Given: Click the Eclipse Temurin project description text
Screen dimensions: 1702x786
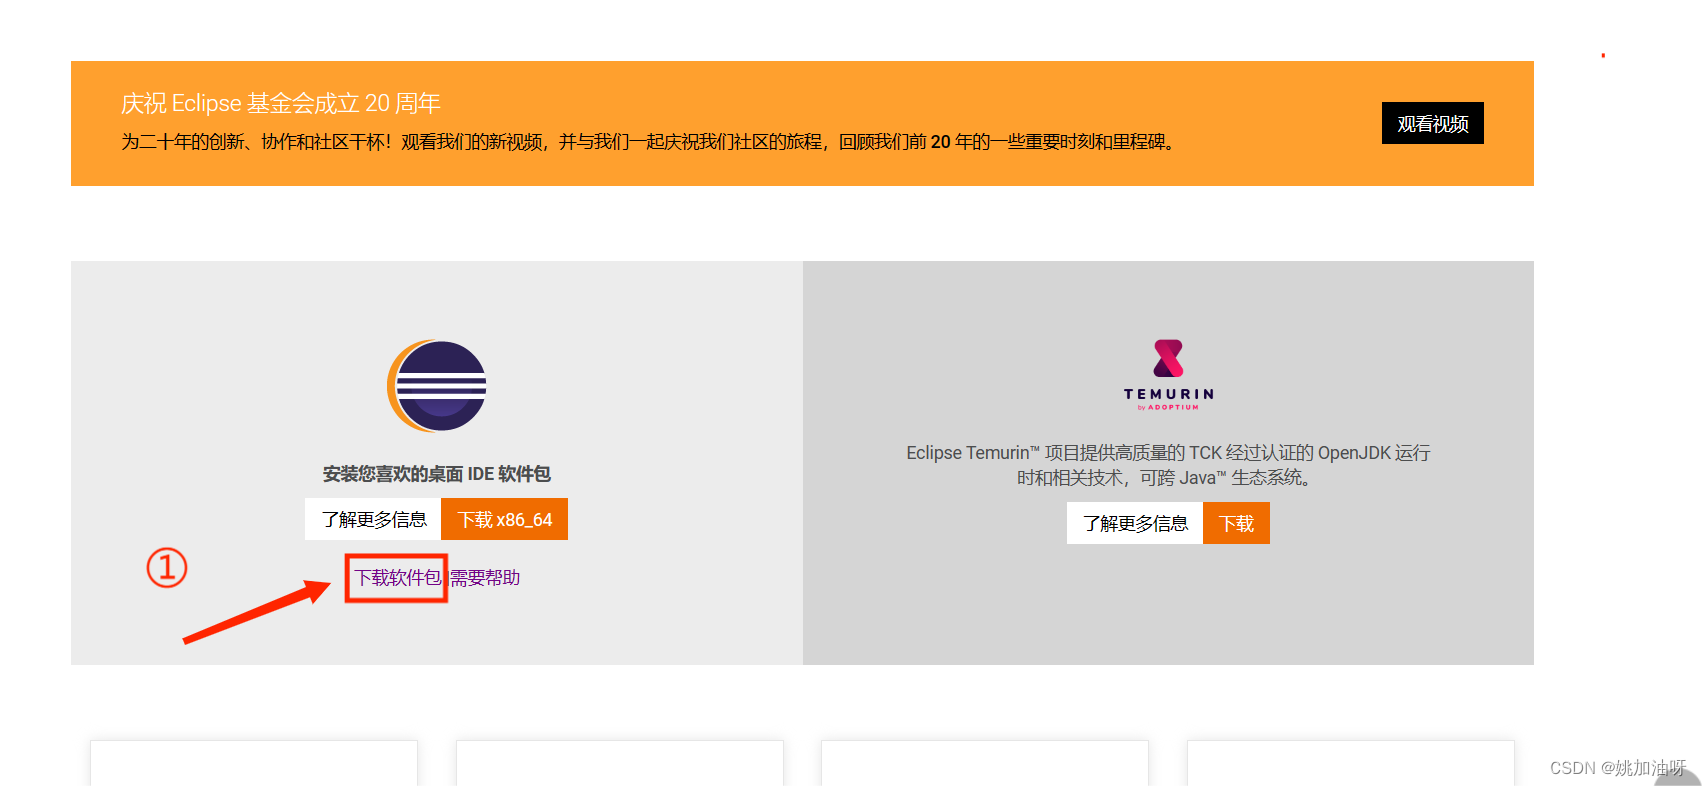Looking at the screenshot, I should click(x=1168, y=465).
